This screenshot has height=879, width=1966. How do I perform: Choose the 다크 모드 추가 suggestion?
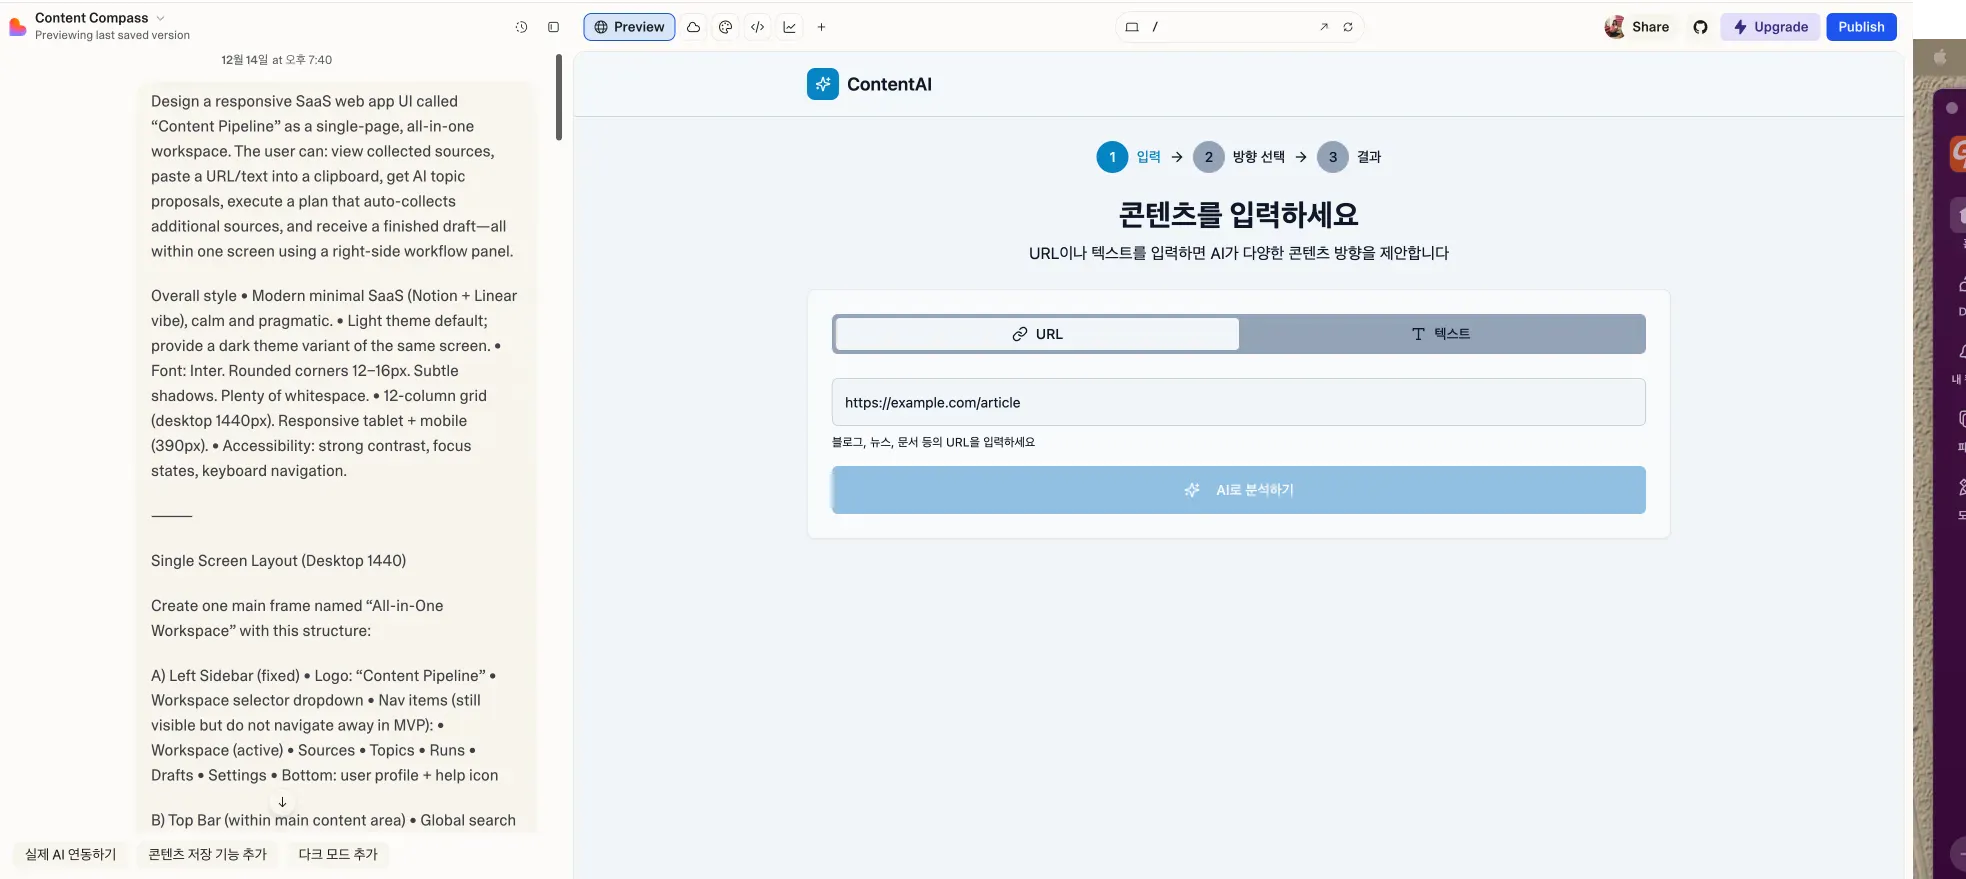point(338,854)
